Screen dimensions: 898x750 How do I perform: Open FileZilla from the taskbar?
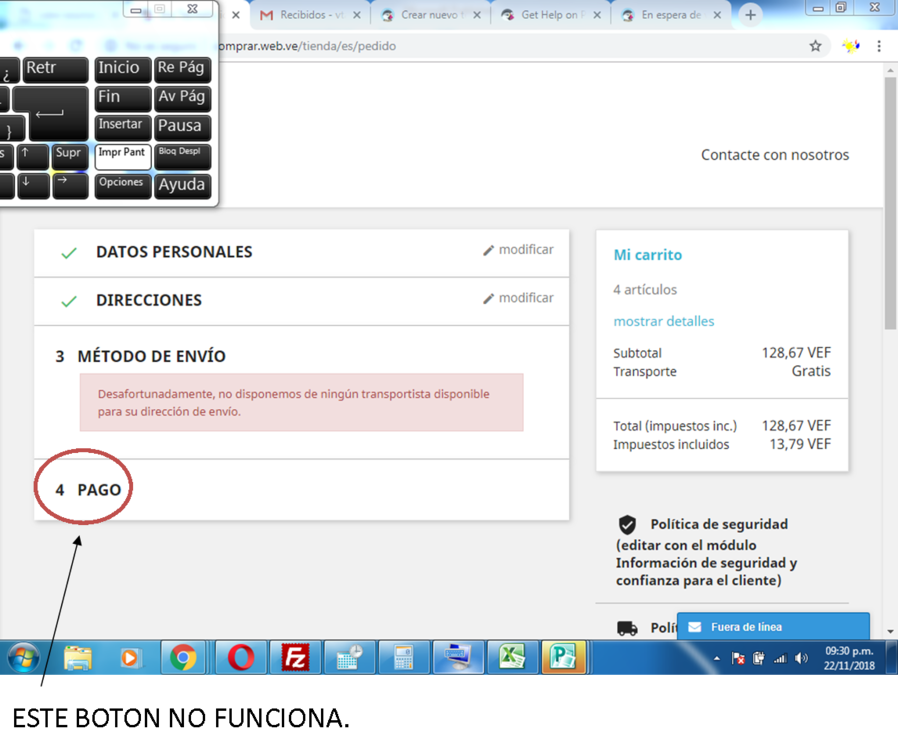295,658
